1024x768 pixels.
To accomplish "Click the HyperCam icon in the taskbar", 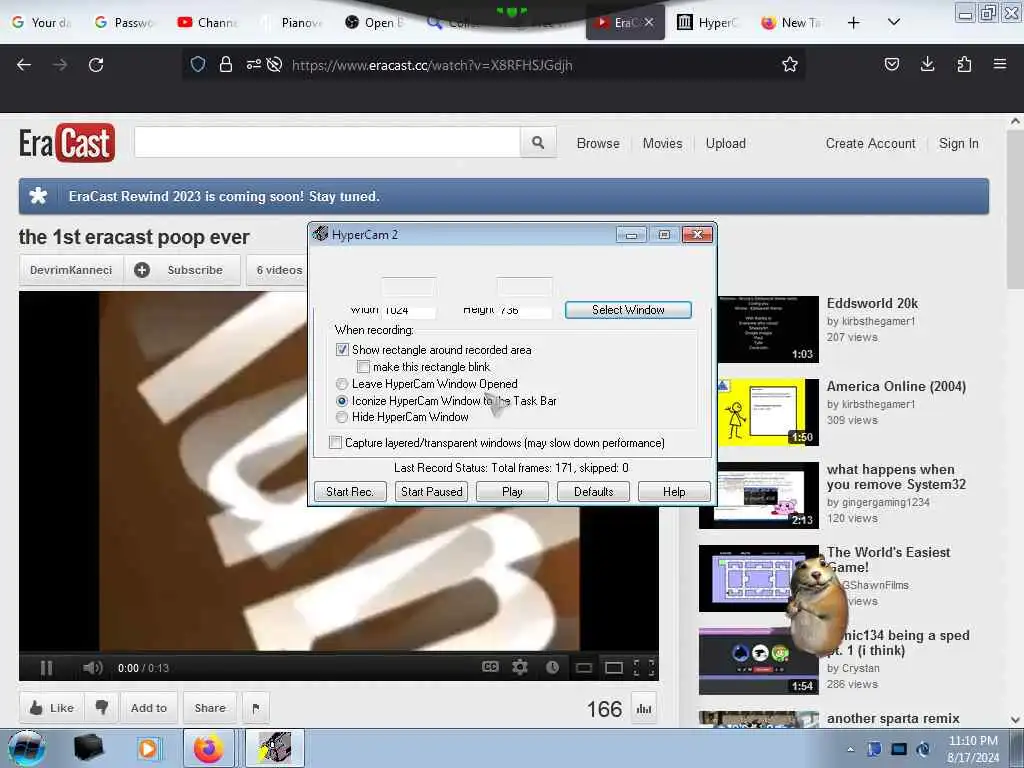I will [274, 748].
